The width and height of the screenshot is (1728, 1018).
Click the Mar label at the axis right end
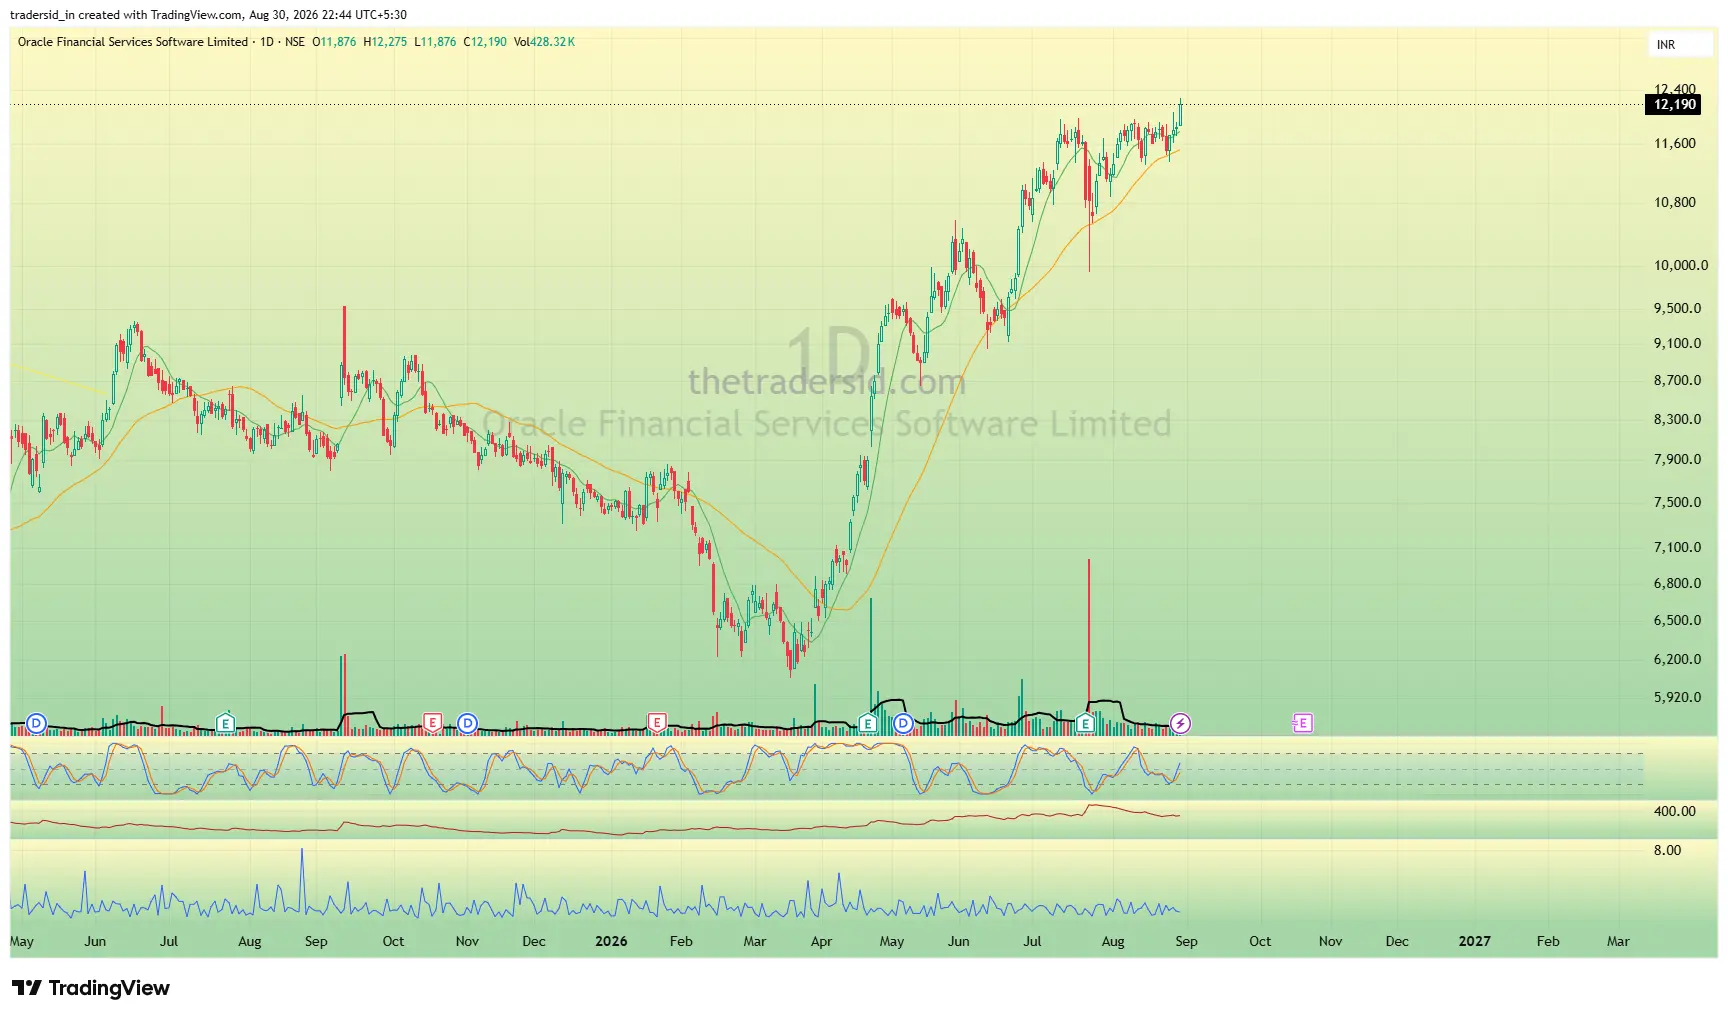pyautogui.click(x=1618, y=941)
